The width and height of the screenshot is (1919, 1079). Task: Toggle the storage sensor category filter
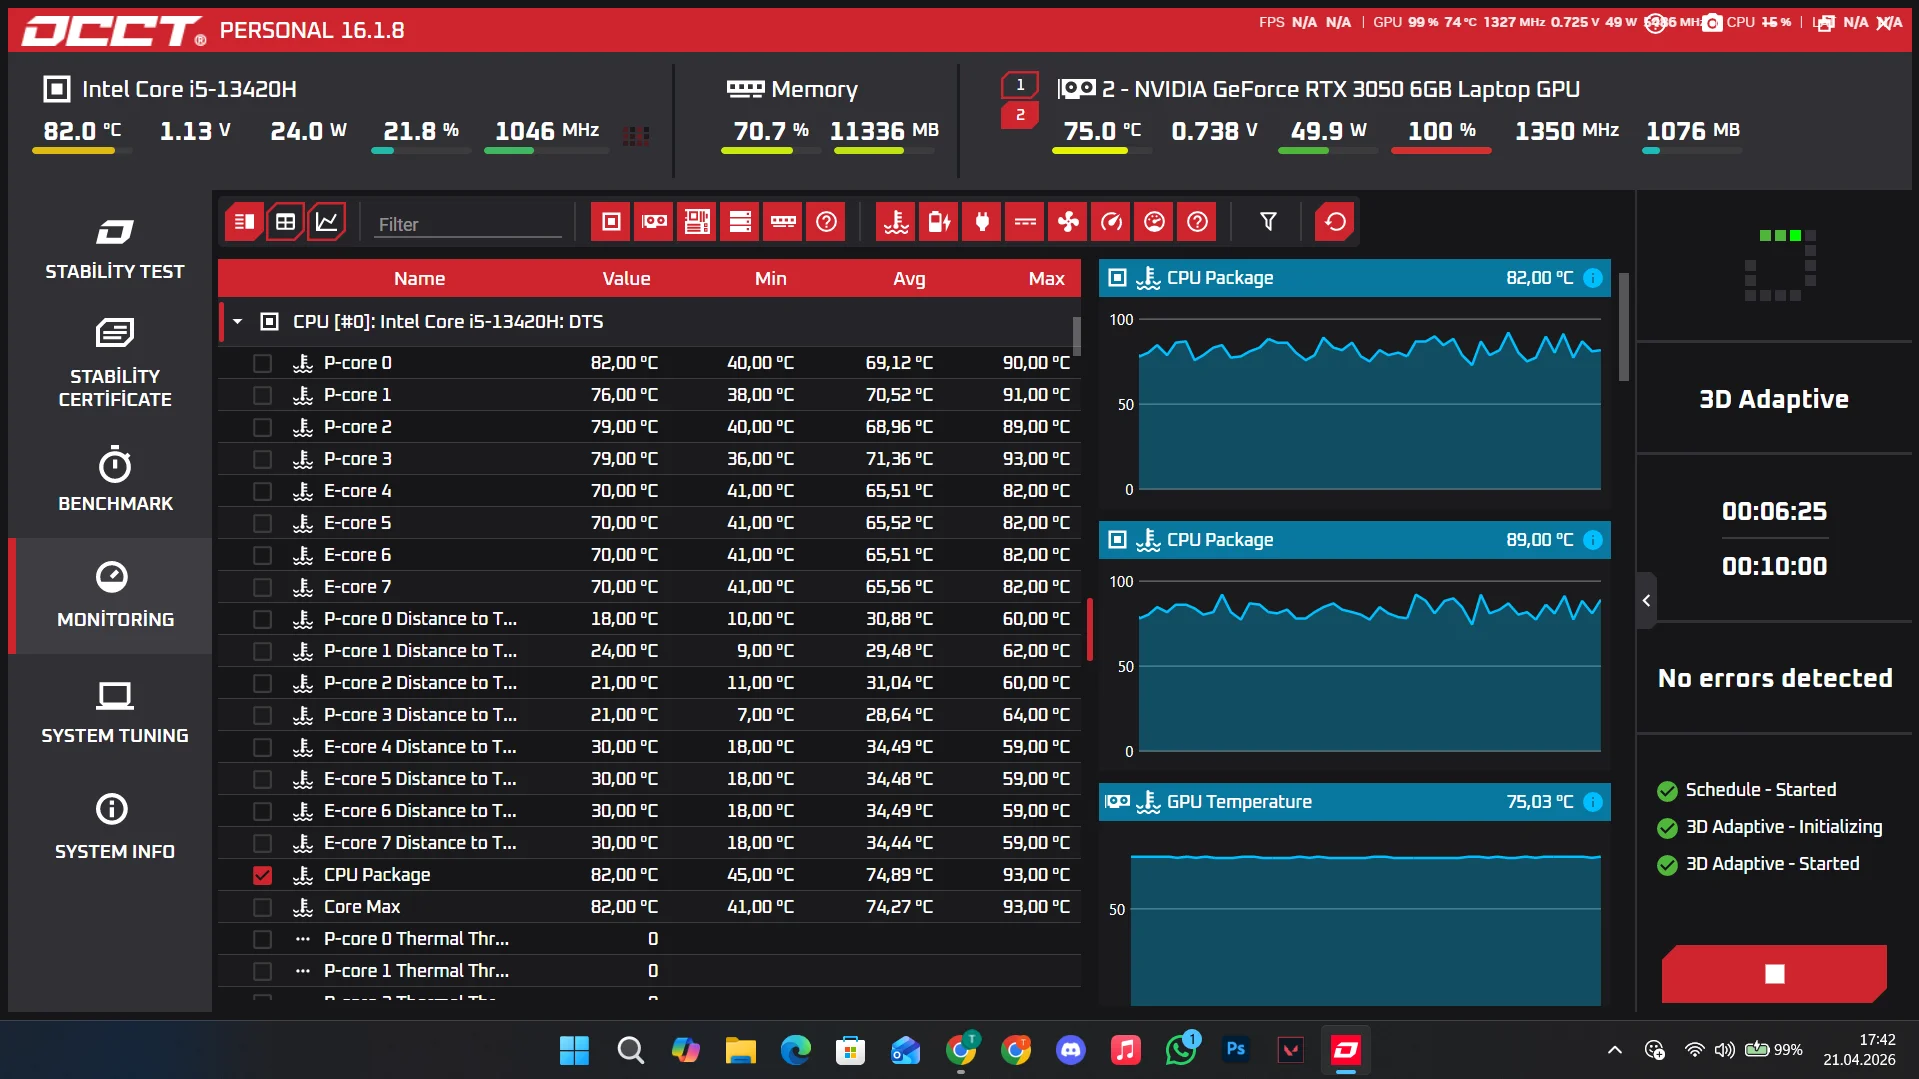click(740, 222)
